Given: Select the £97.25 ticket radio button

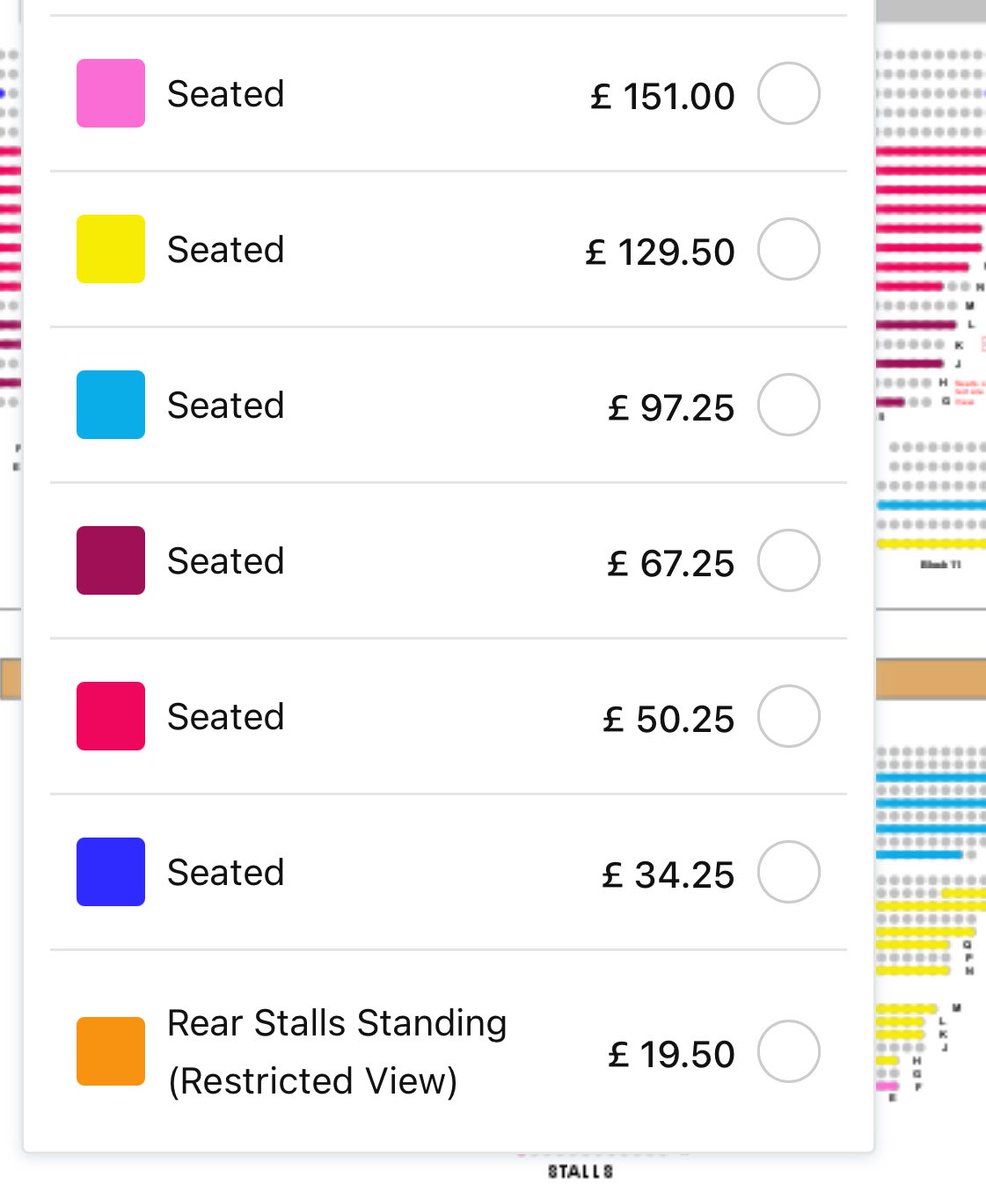Looking at the screenshot, I should pyautogui.click(x=788, y=405).
